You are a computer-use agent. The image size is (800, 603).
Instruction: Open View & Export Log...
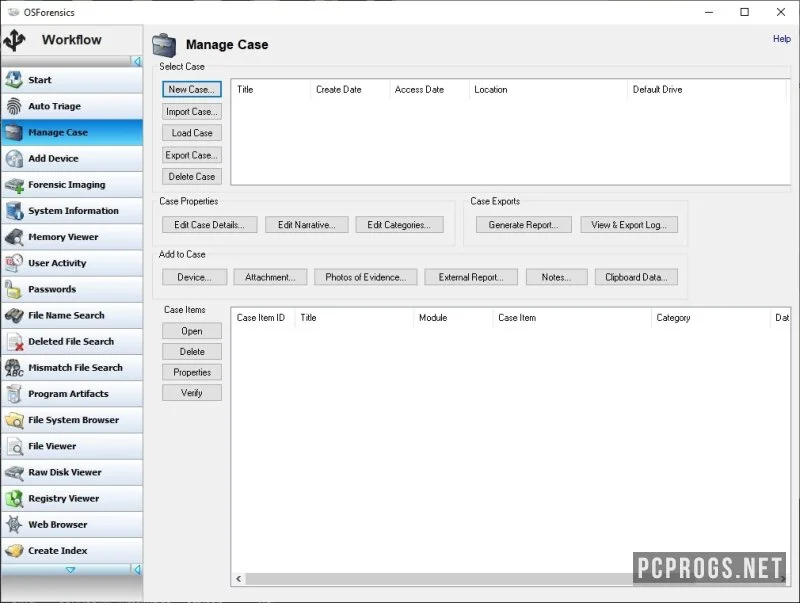(629, 225)
